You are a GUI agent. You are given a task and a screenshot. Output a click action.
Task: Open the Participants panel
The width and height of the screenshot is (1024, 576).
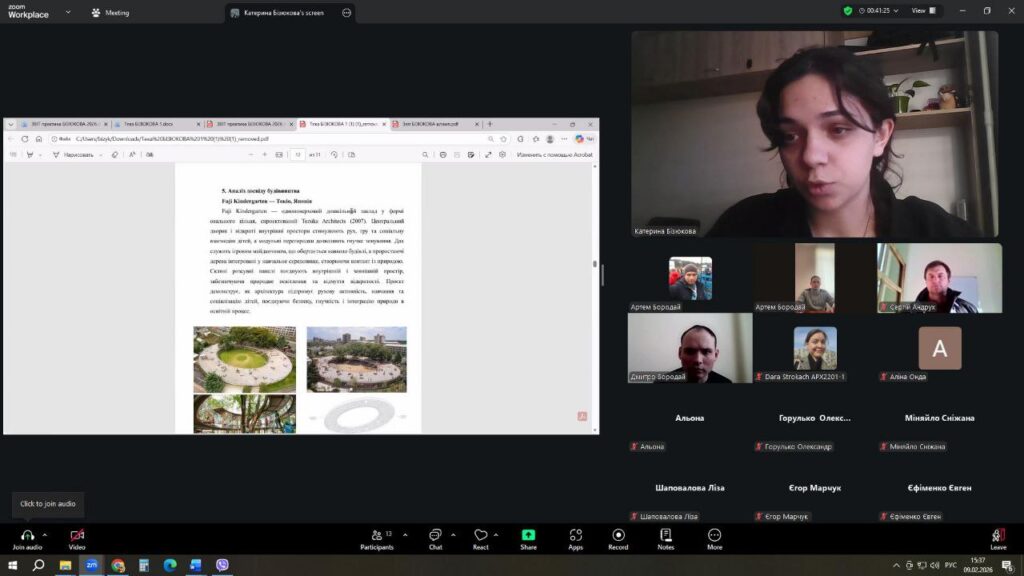pyautogui.click(x=376, y=535)
